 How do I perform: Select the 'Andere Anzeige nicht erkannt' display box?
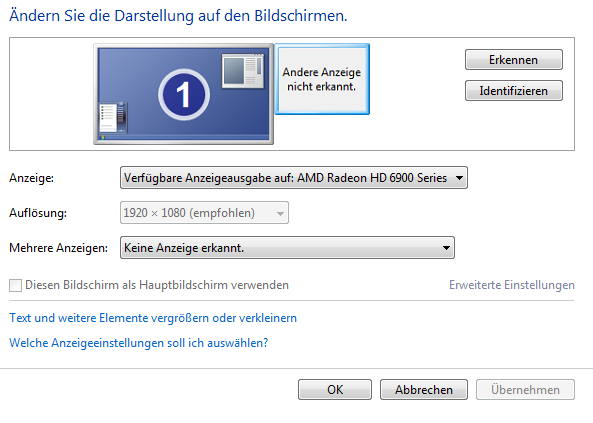(322, 79)
